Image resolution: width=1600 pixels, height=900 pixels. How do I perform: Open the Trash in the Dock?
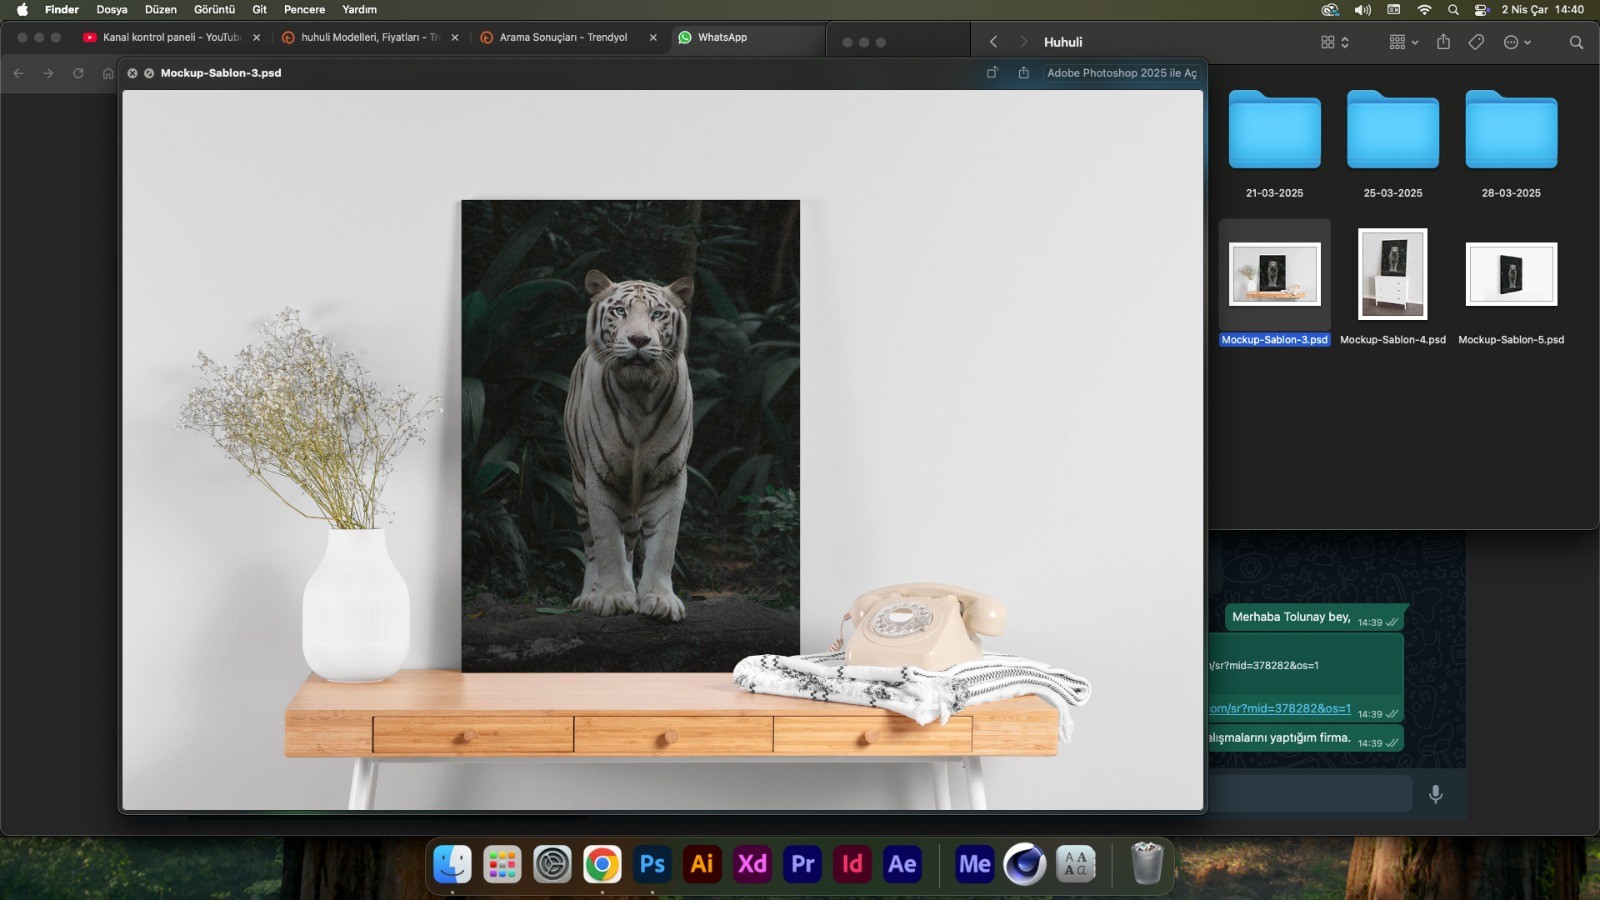click(x=1147, y=864)
